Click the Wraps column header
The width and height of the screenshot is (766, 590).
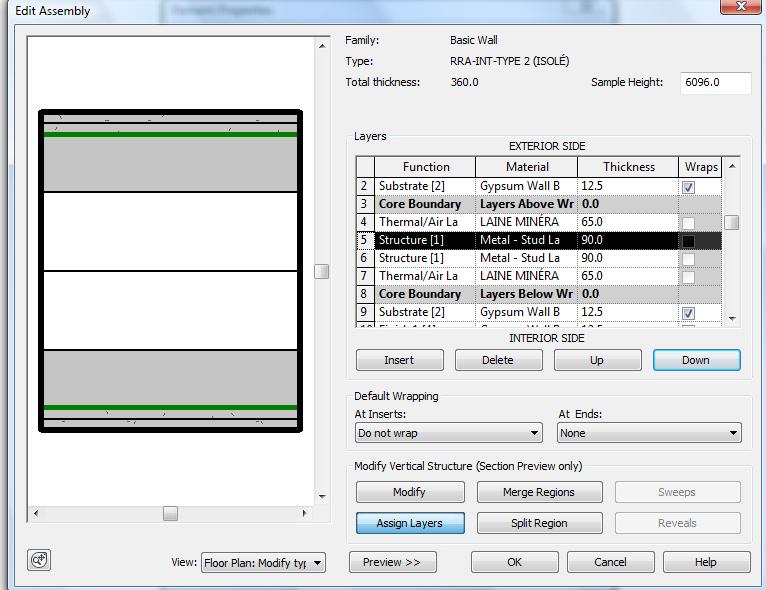pos(701,167)
